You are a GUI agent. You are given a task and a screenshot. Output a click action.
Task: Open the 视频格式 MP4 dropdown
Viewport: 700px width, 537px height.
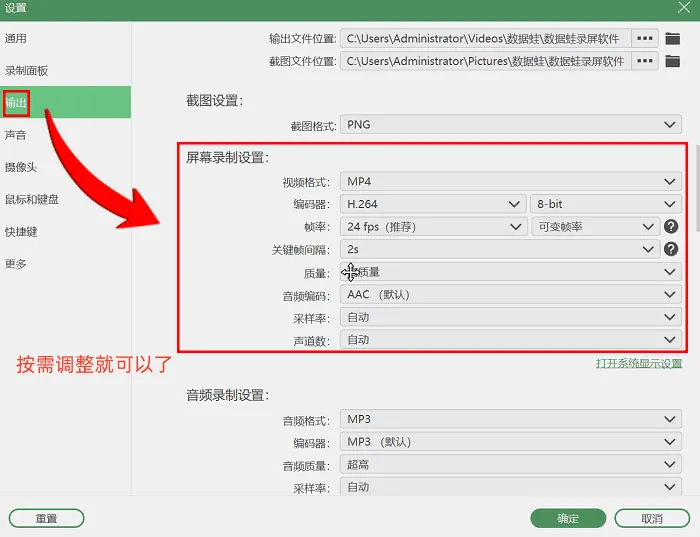tap(511, 182)
